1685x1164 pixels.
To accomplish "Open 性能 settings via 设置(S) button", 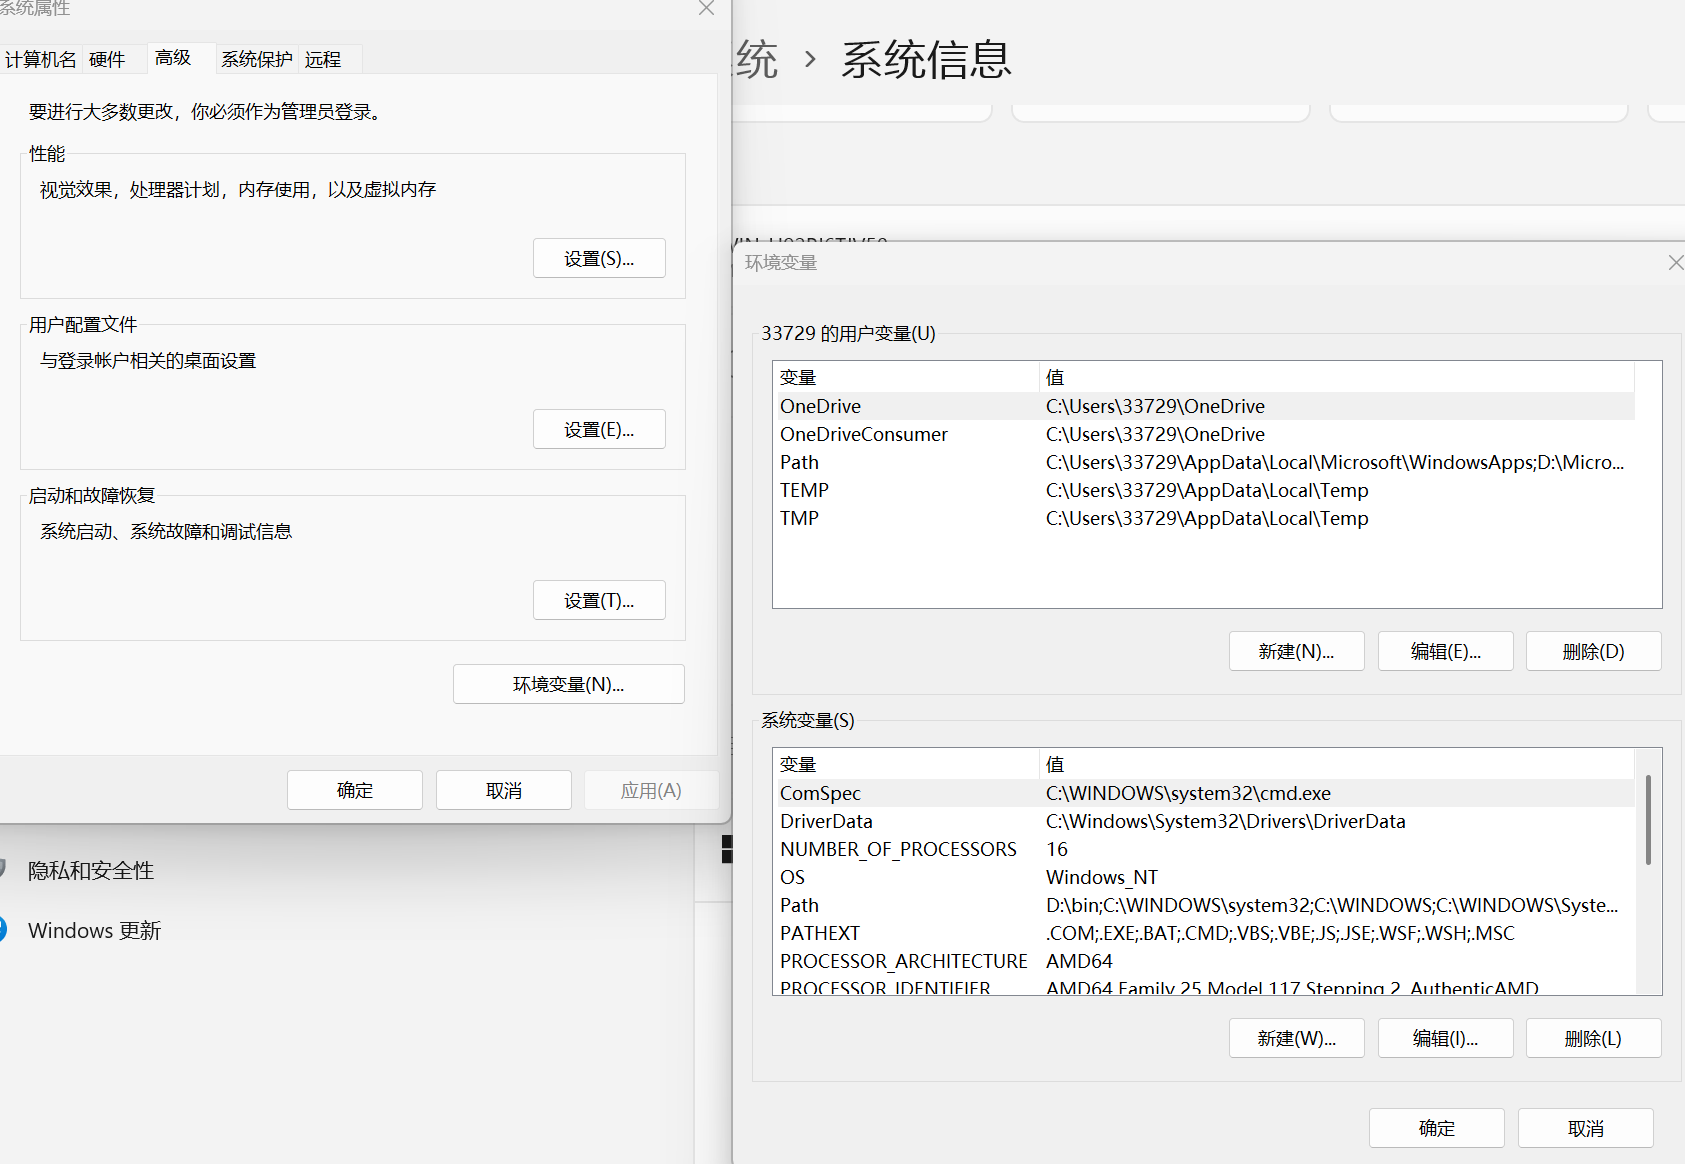I will pos(598,258).
